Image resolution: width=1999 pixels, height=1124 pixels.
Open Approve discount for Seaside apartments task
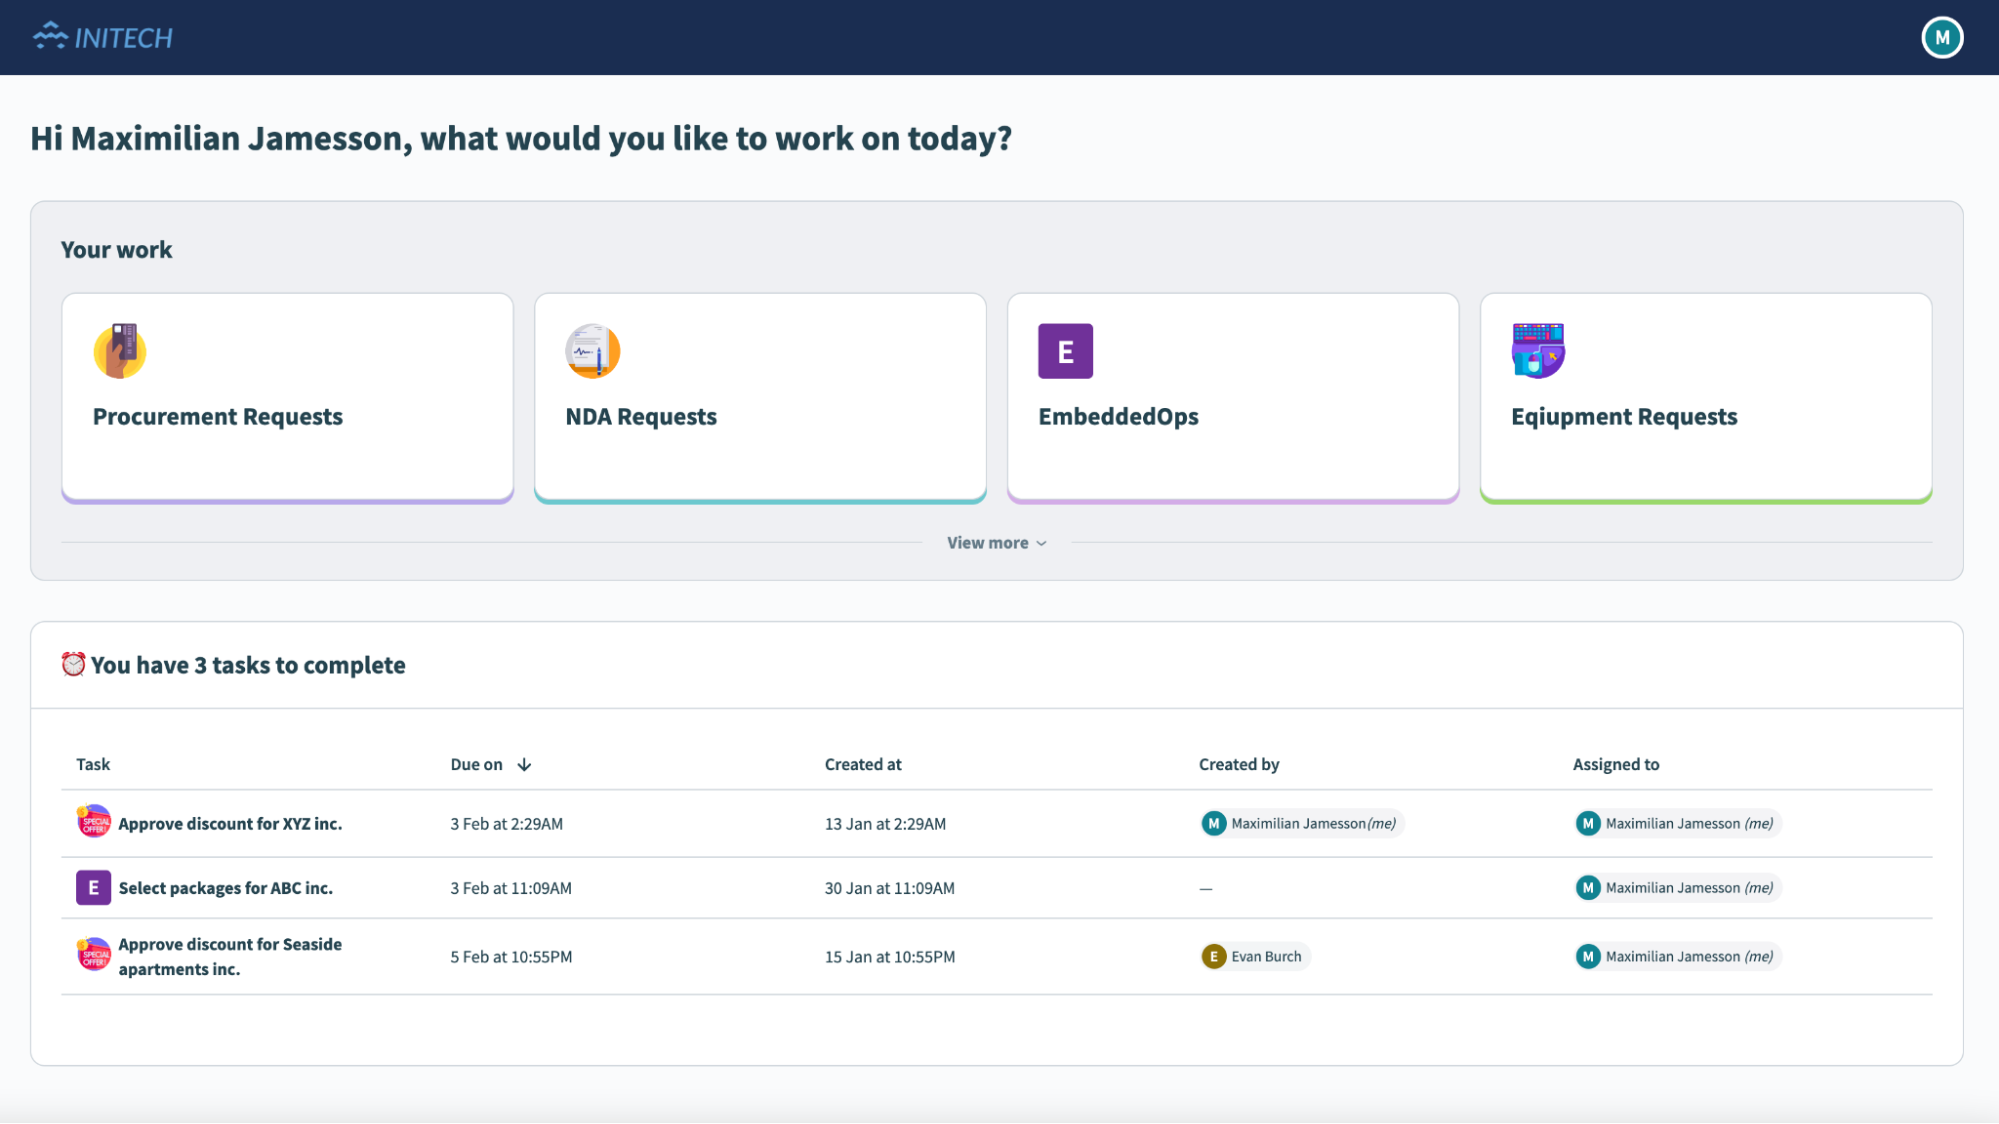230,956
